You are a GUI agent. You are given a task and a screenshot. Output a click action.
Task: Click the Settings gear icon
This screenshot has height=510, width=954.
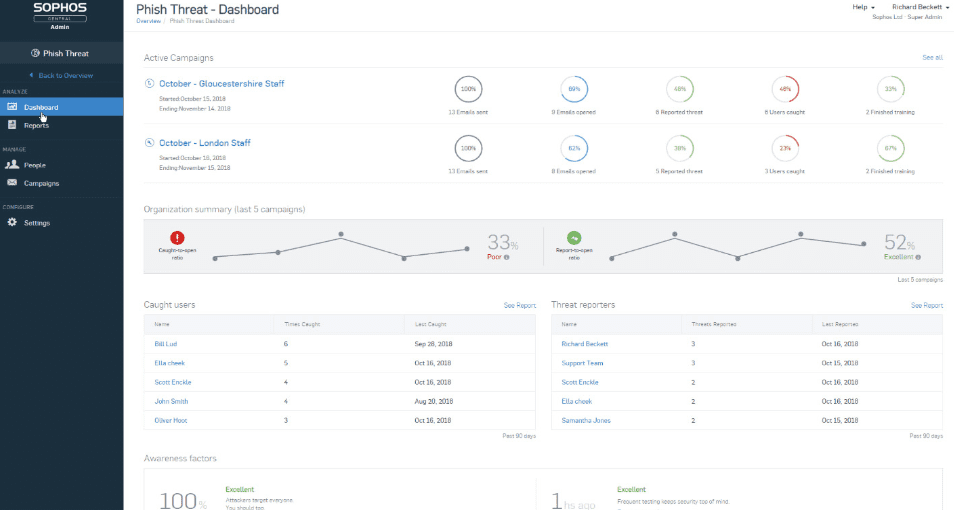(x=12, y=222)
